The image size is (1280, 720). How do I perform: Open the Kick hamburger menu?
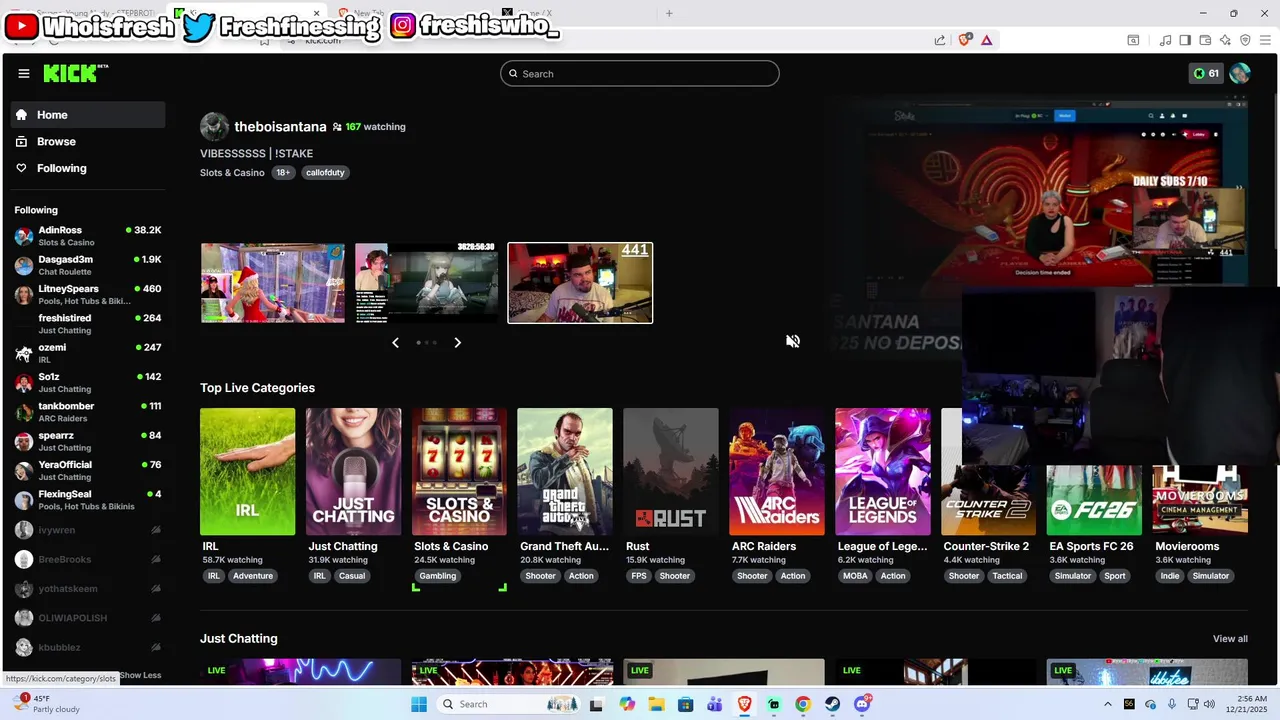(x=23, y=73)
